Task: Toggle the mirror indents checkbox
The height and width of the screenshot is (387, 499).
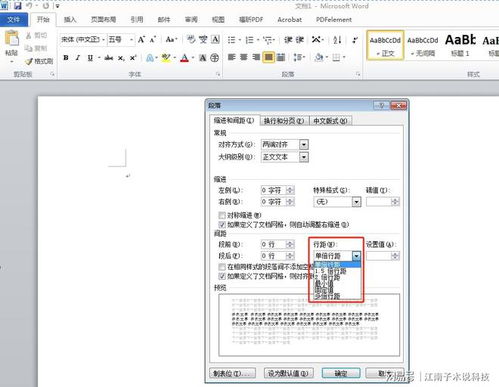Action: [x=222, y=215]
